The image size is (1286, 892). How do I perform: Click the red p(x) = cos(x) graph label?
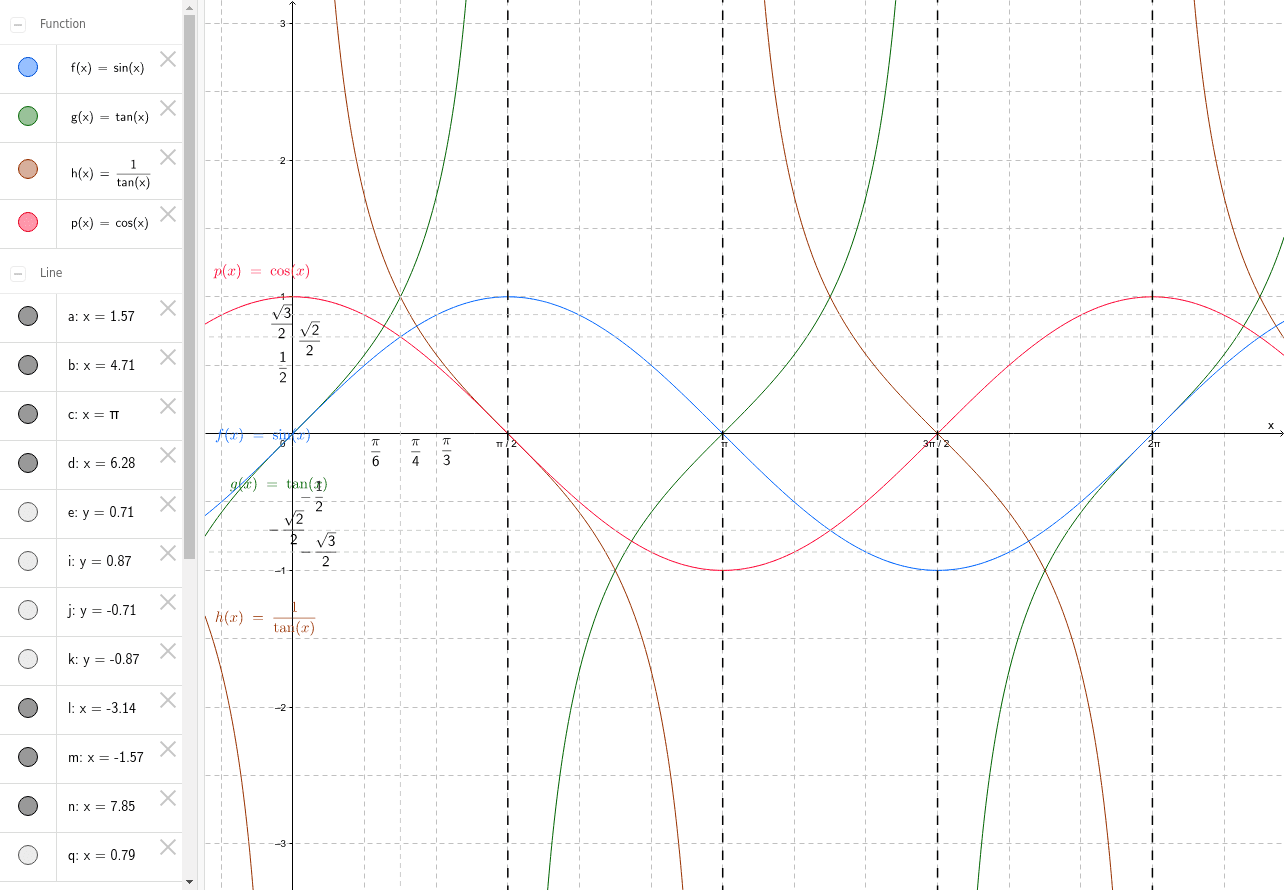coord(262,271)
